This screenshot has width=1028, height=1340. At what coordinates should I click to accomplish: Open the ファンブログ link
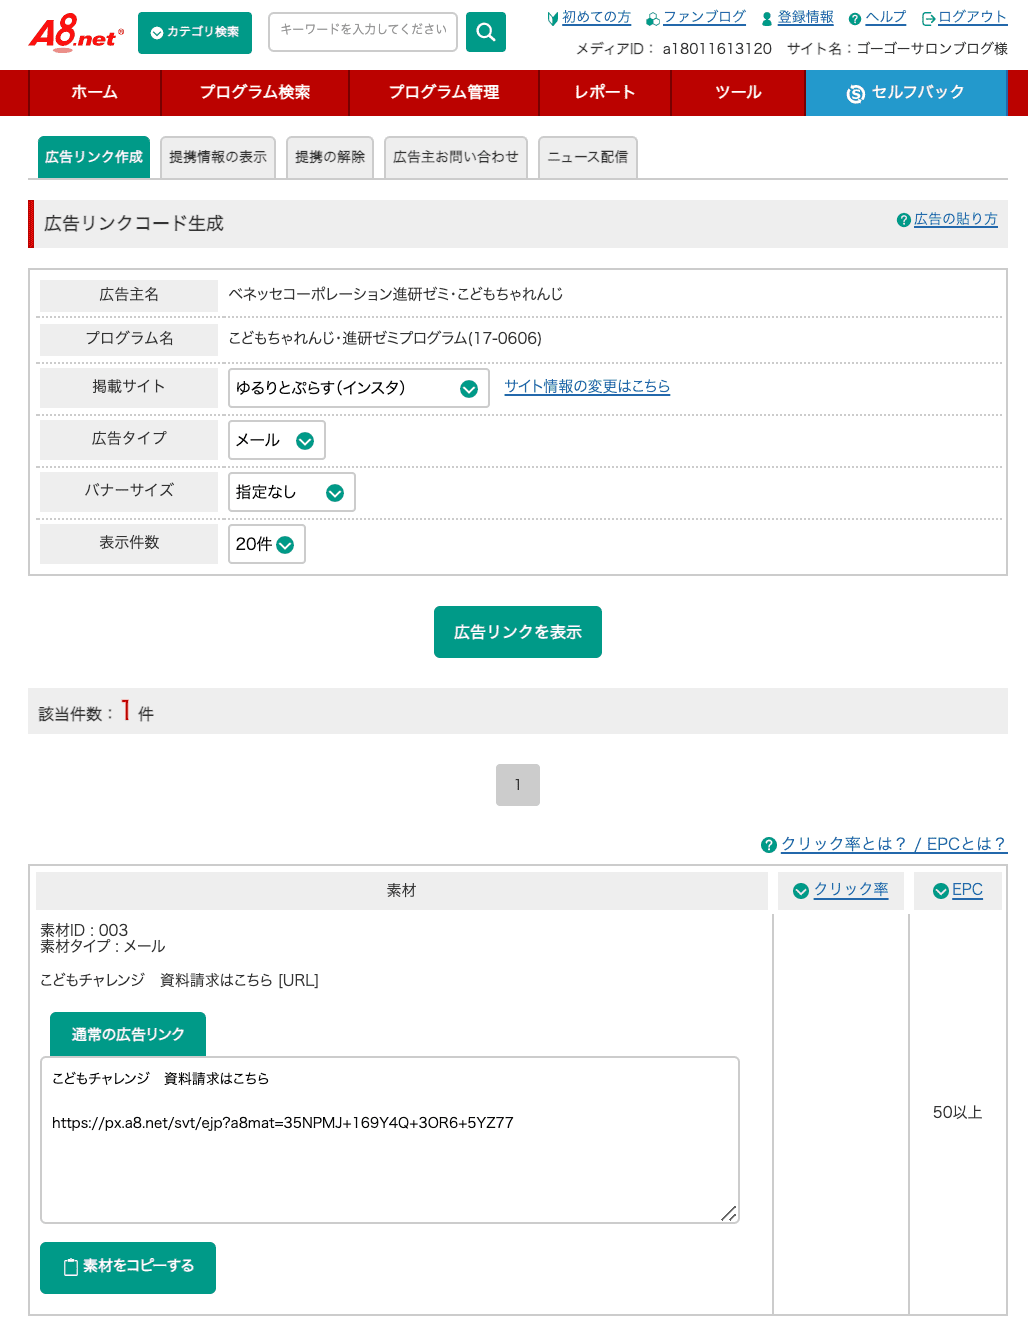tap(704, 17)
